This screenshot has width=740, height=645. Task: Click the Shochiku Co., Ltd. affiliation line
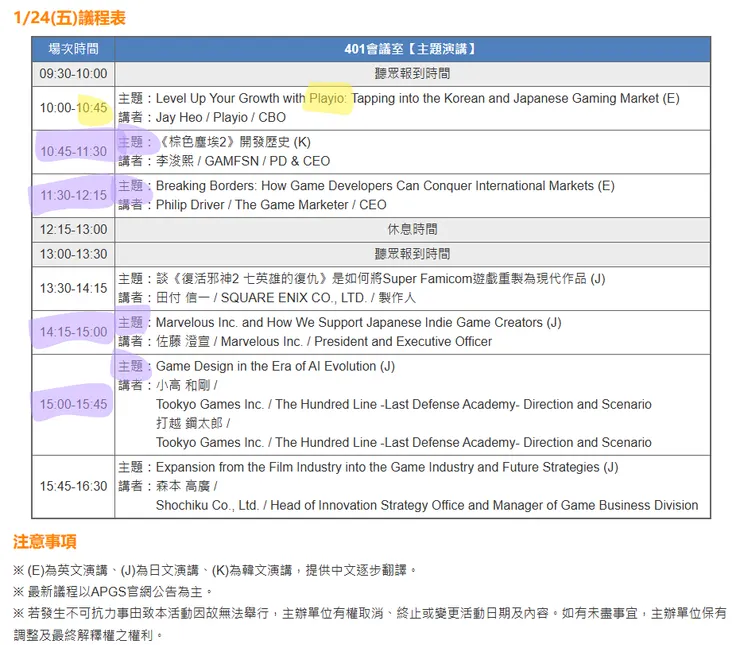click(427, 505)
